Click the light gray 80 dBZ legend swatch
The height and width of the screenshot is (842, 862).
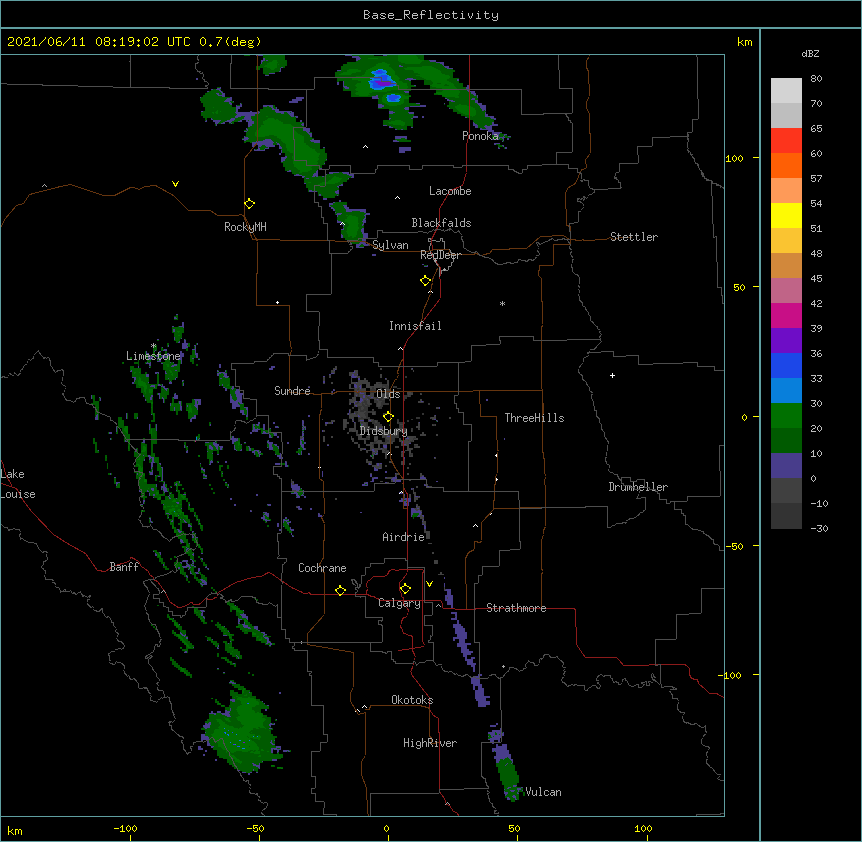click(786, 91)
